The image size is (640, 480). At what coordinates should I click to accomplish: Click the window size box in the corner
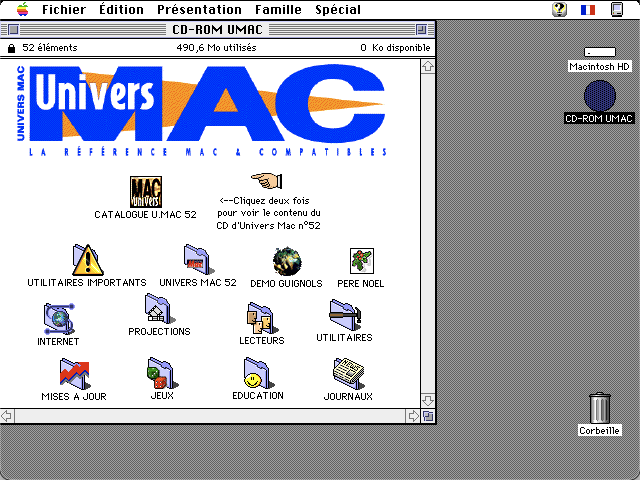click(x=428, y=416)
